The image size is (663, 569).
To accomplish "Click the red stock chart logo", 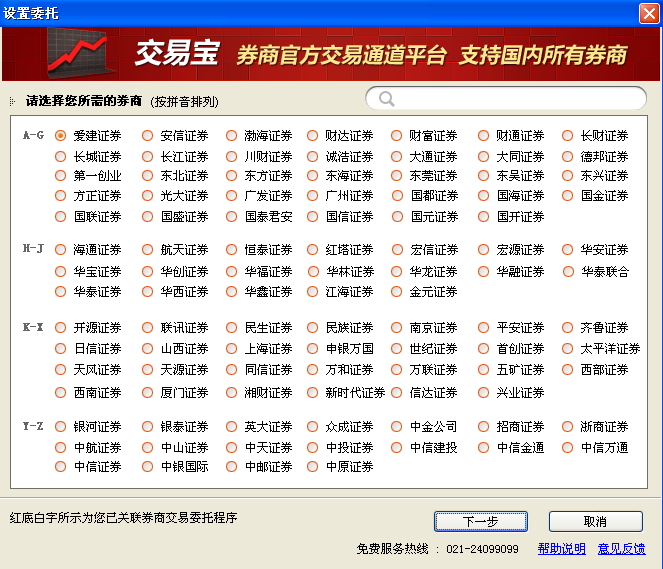I will 79,54.
